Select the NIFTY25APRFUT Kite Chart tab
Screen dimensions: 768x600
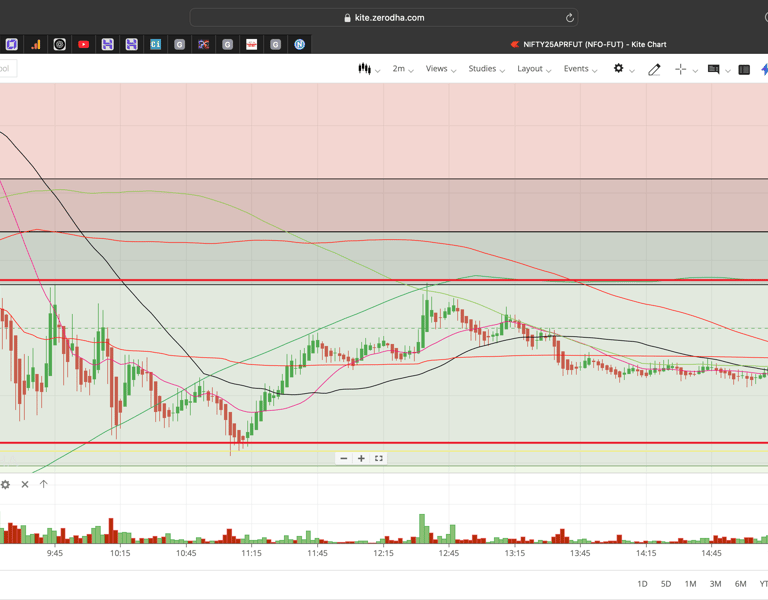tap(588, 44)
